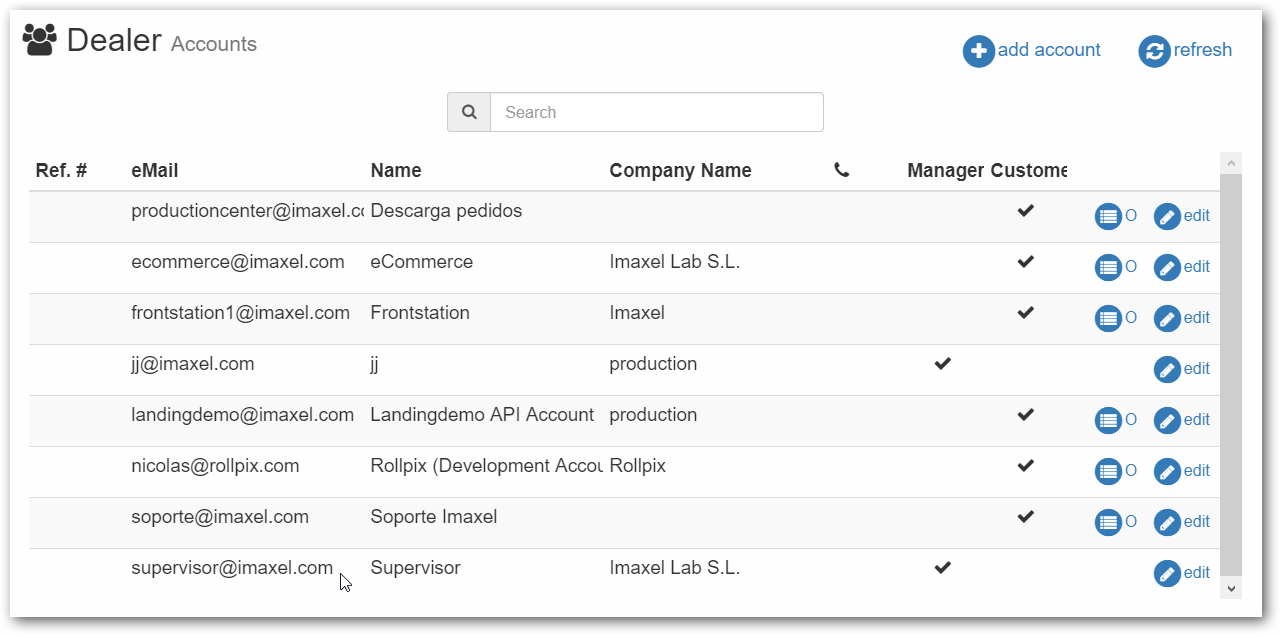Image resolution: width=1280 pixels, height=635 pixels.
Task: Click company Imaxel Lab S.L. in Supervisor row
Action: 675,568
